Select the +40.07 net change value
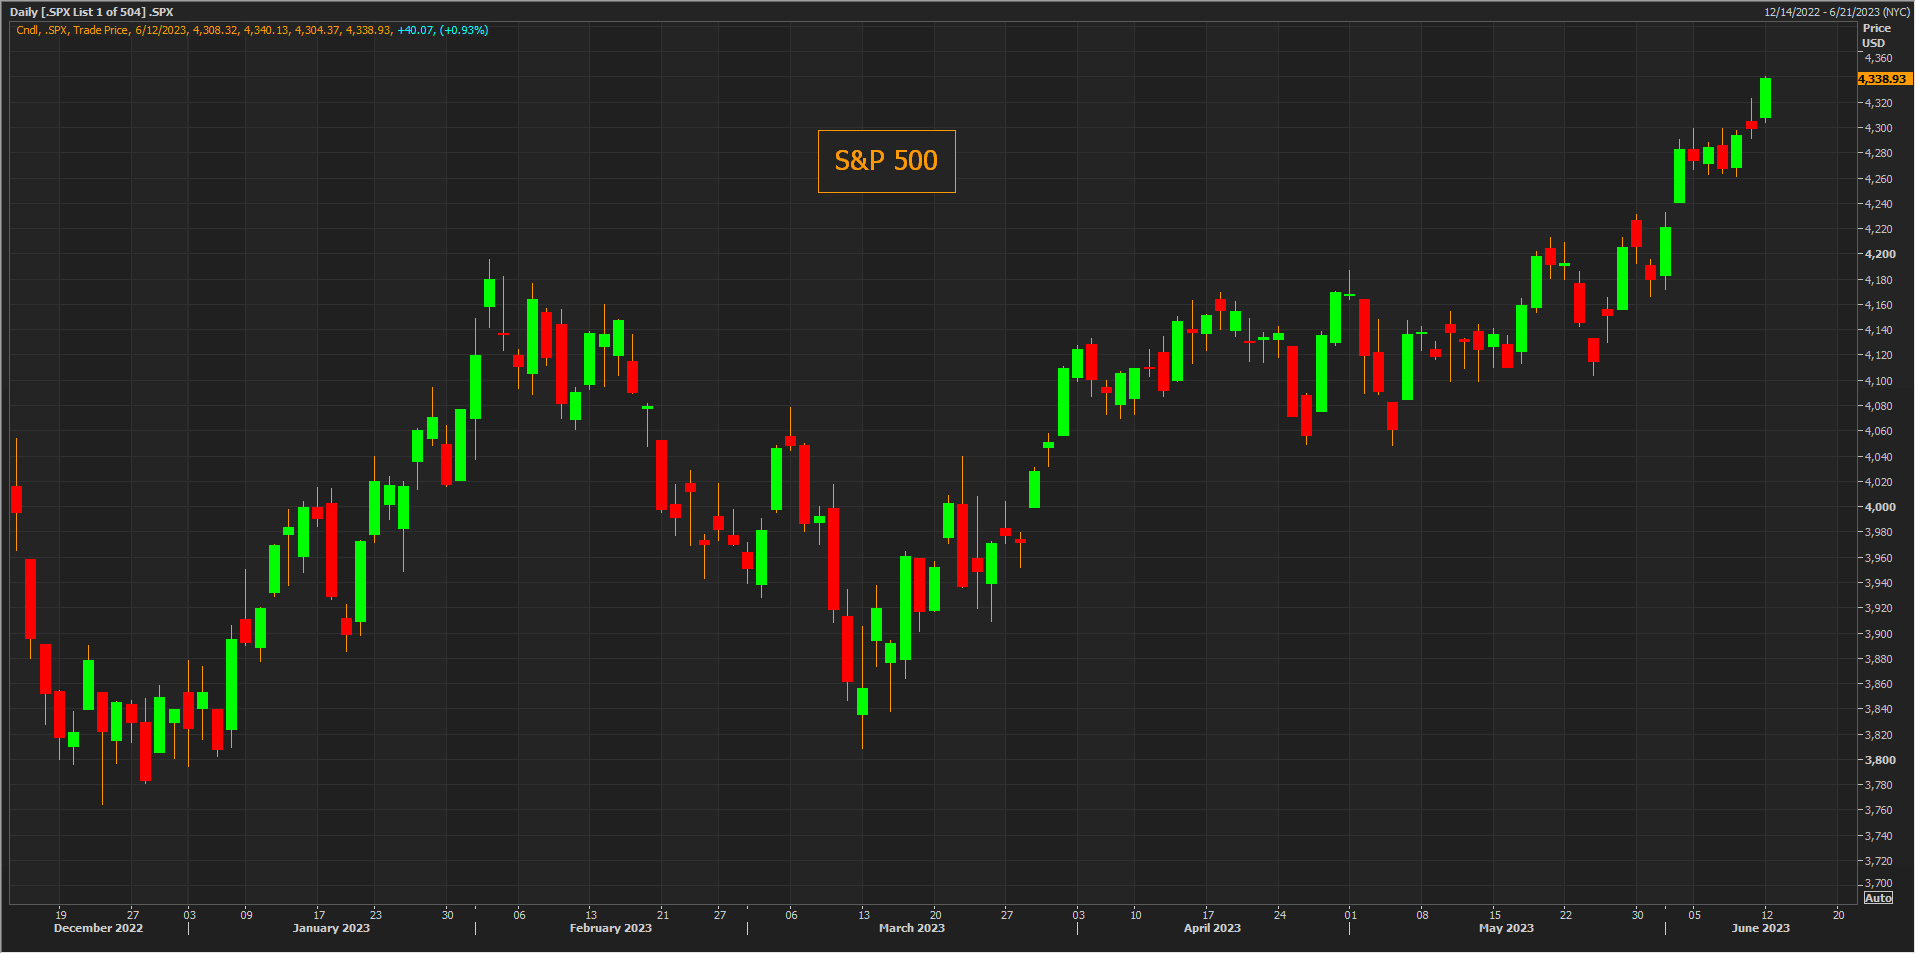The height and width of the screenshot is (954, 1916). coord(415,30)
